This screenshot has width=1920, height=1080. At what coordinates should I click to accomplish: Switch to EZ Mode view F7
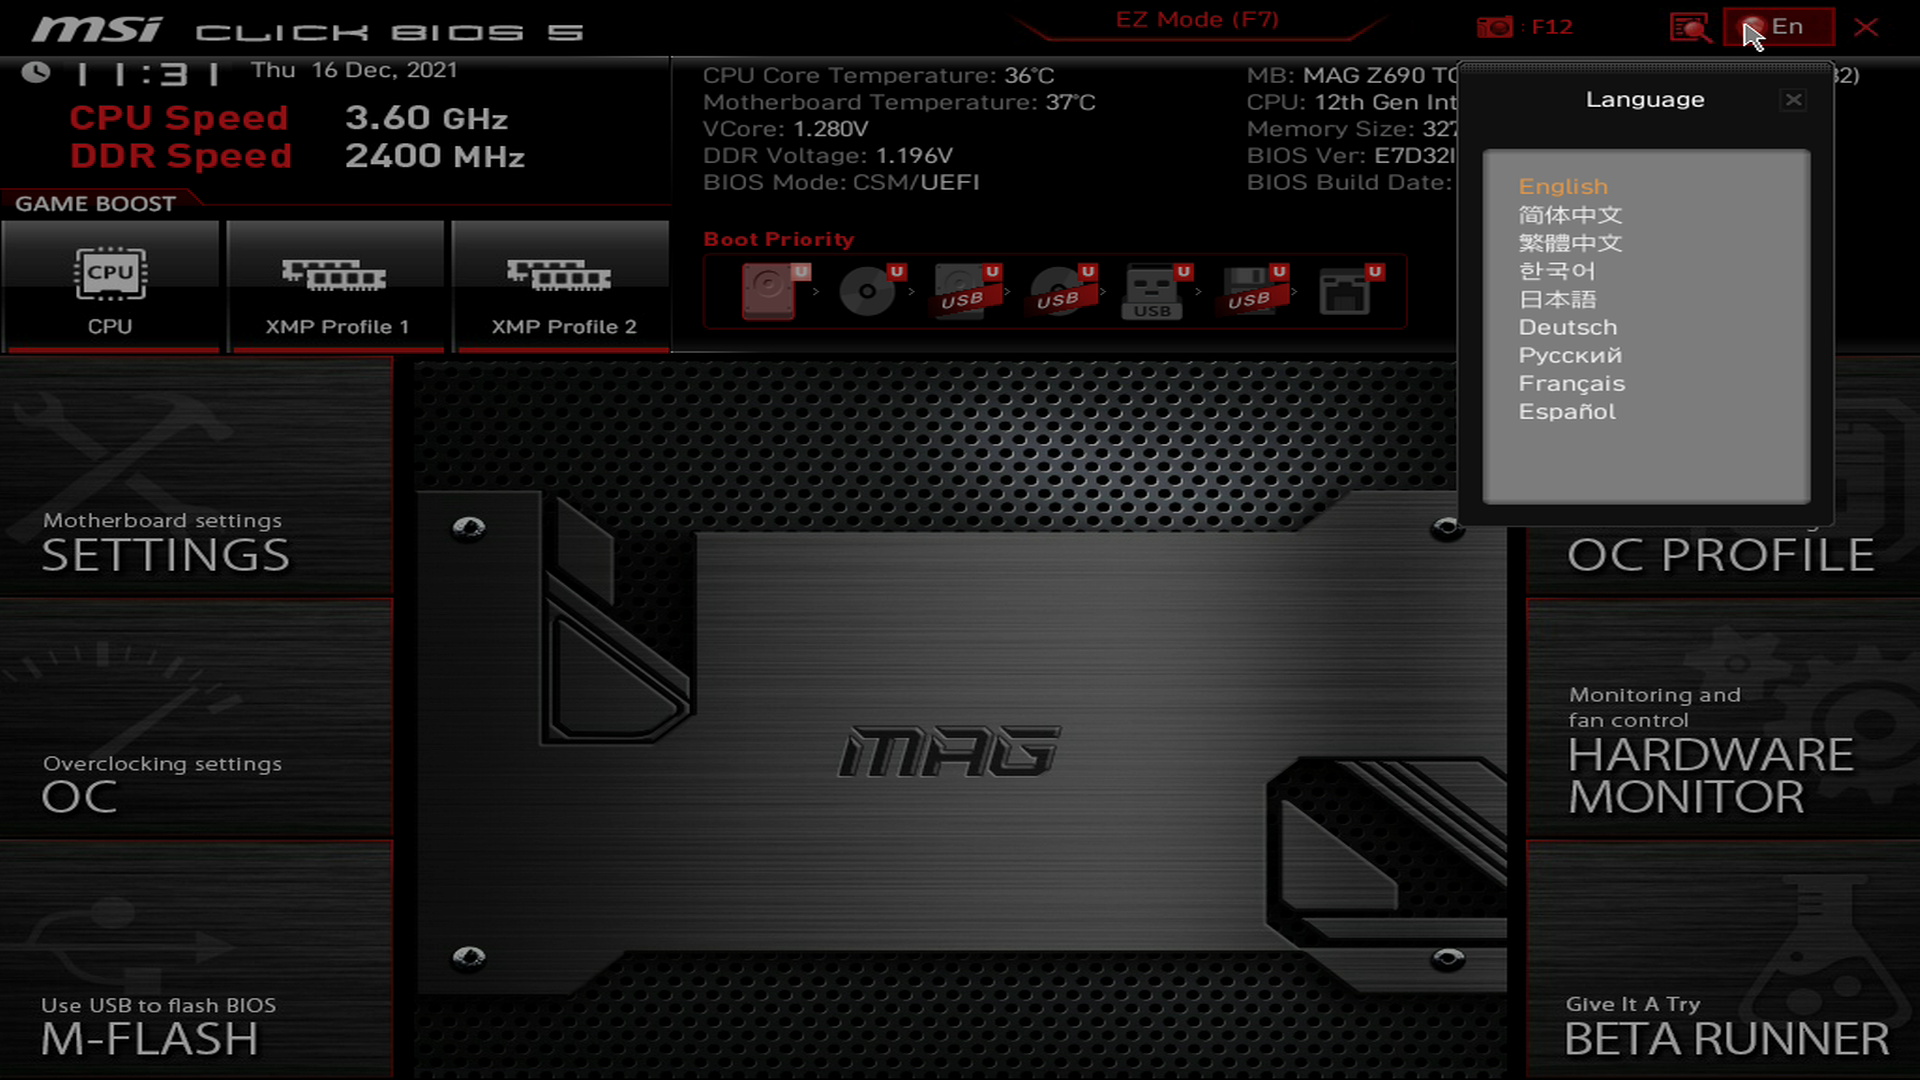(1196, 20)
